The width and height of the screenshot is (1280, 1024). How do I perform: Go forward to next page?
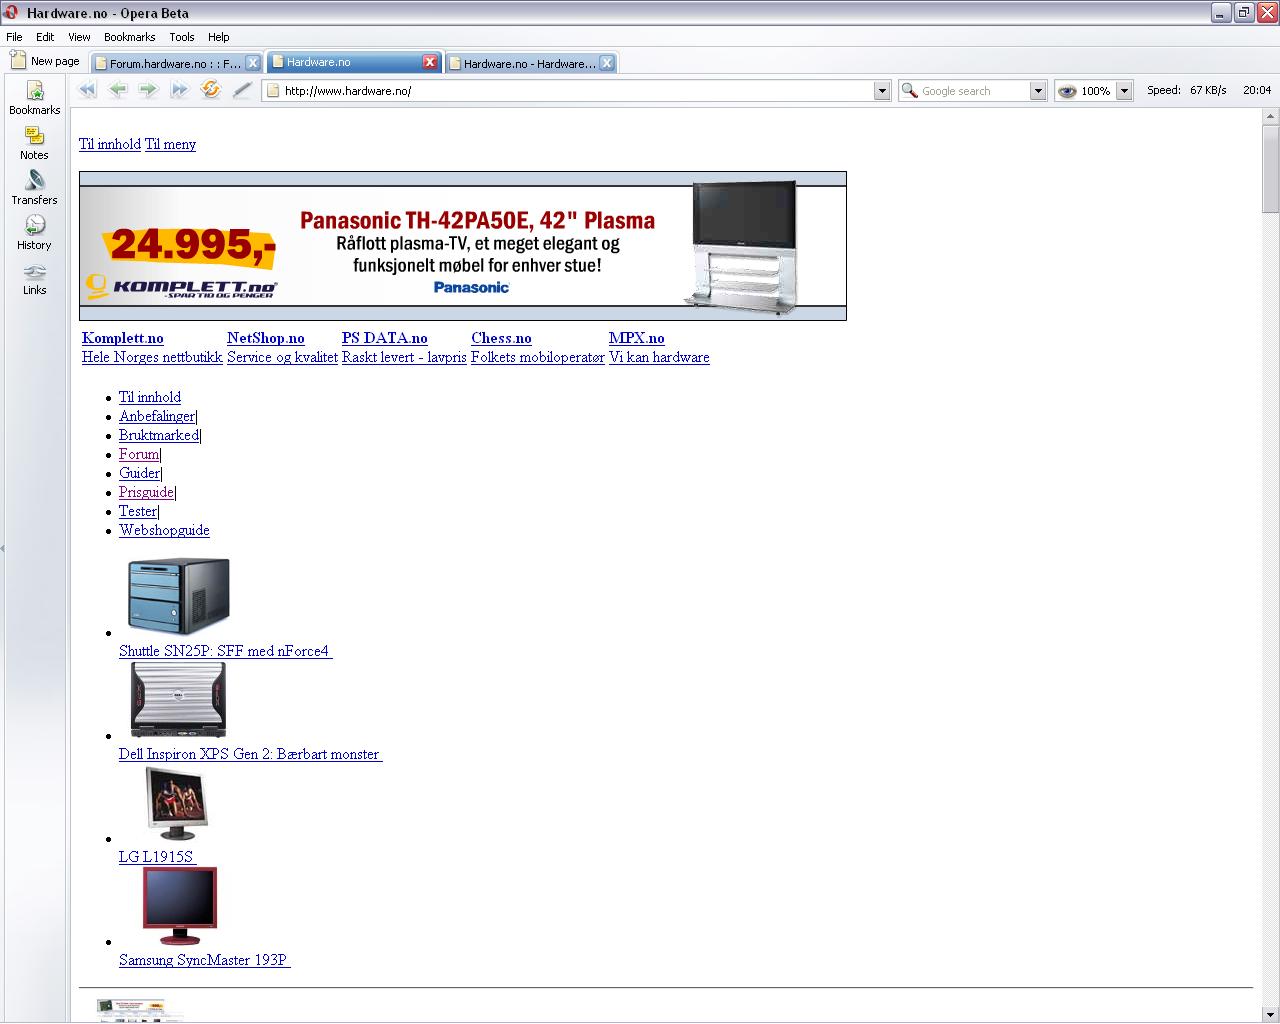[148, 90]
